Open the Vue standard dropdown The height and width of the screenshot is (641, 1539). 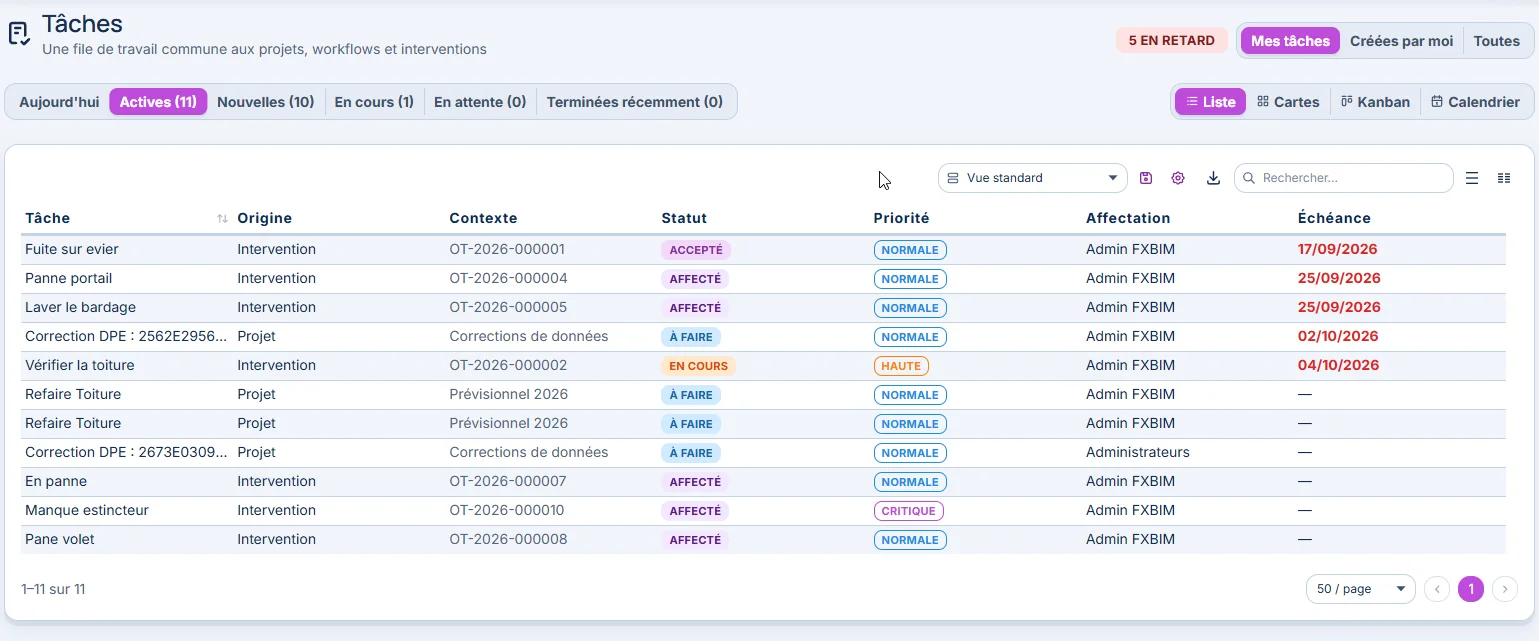coord(1032,178)
